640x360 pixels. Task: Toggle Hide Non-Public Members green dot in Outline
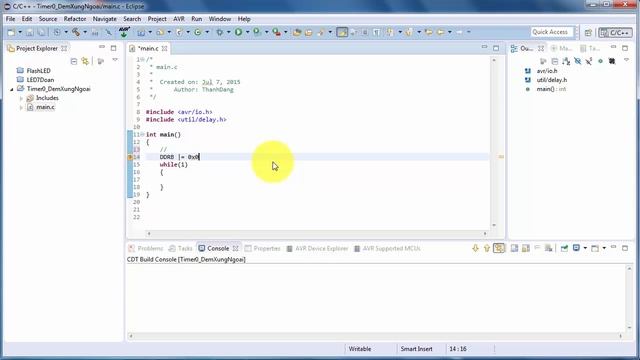[x=600, y=61]
